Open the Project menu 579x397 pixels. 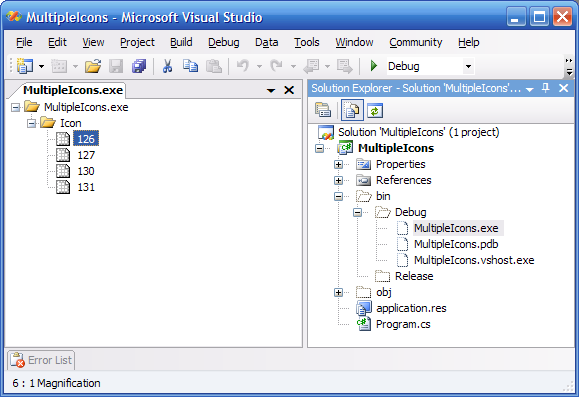[x=137, y=42]
